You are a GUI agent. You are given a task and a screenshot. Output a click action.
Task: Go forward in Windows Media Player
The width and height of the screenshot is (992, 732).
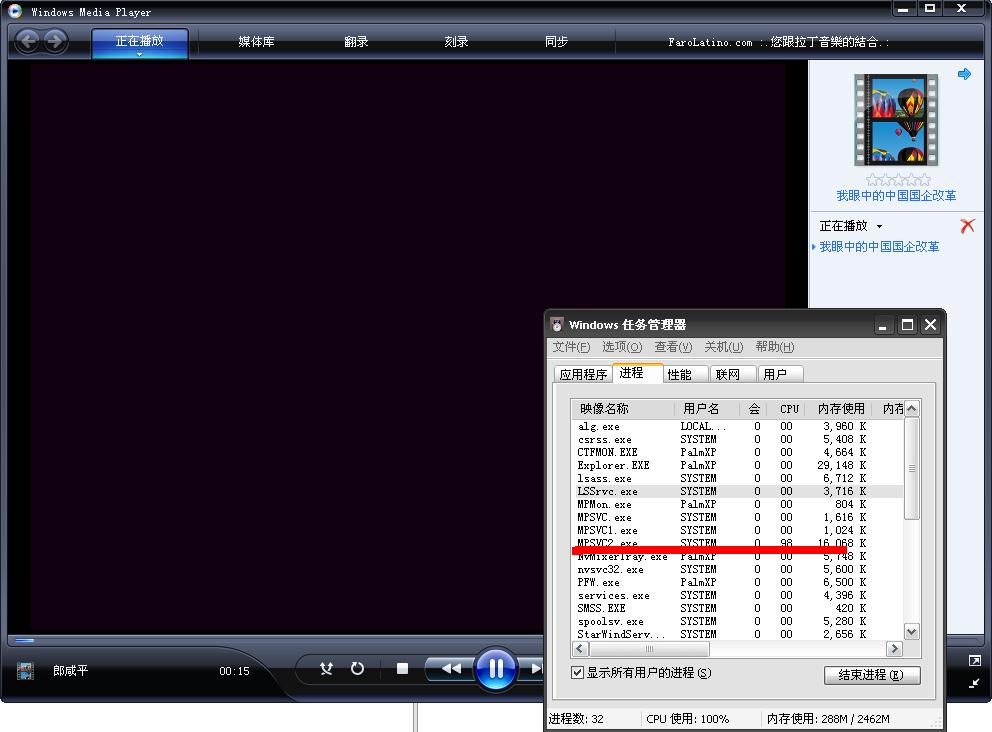click(55, 42)
